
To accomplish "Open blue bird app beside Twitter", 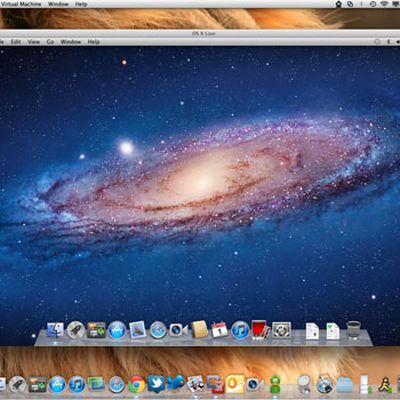I will pos(176,384).
